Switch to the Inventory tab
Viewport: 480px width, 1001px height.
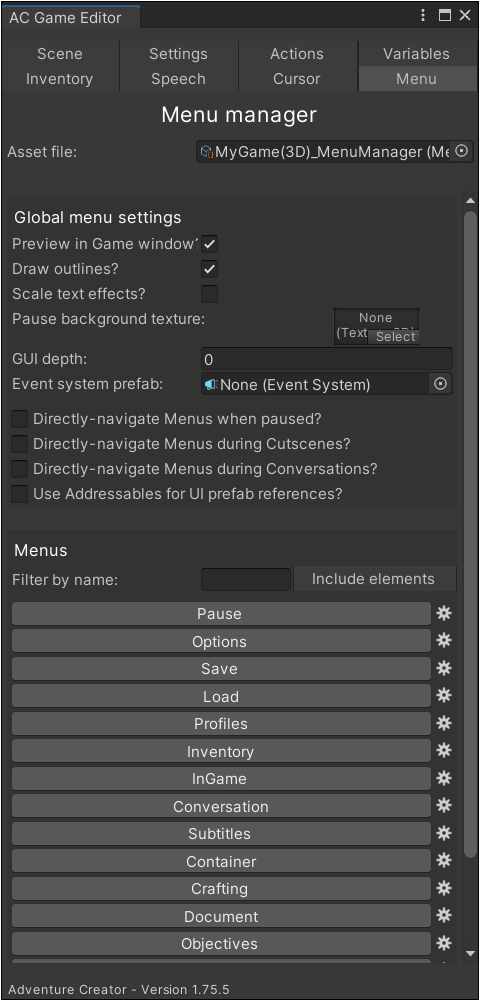[59, 79]
